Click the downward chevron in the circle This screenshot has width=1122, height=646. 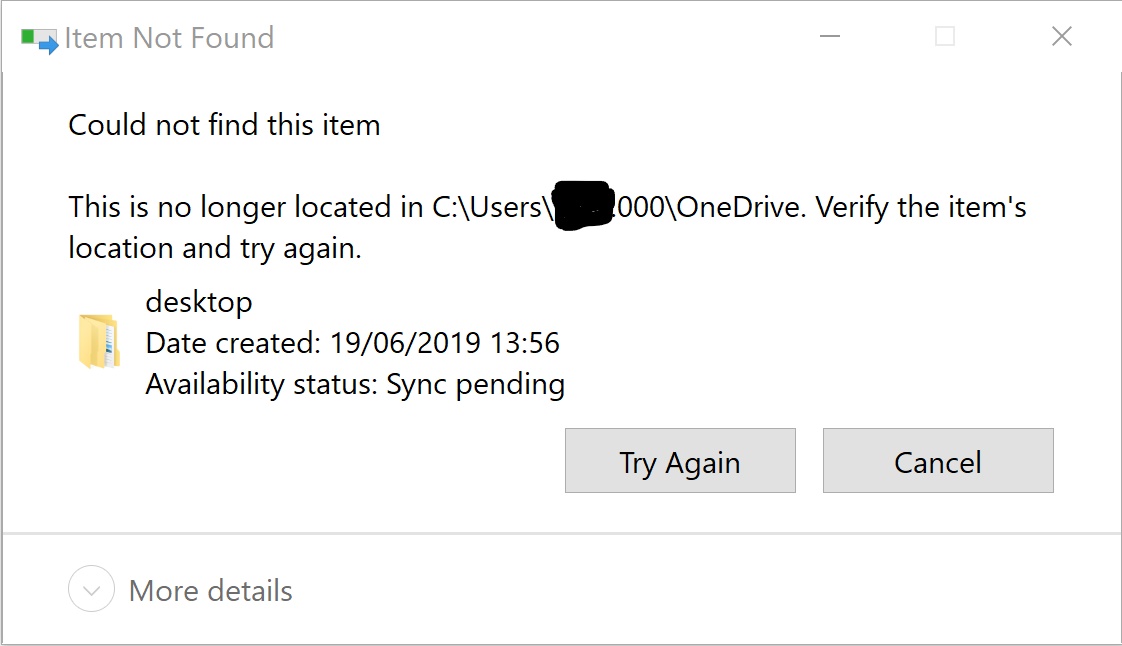click(91, 590)
